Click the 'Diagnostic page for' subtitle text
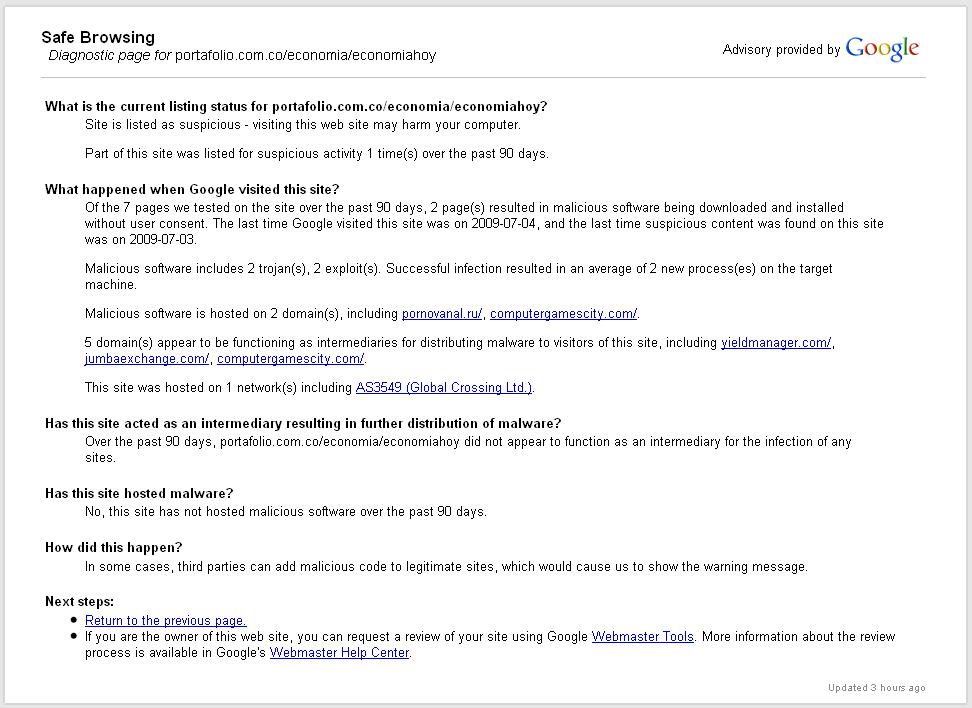The image size is (972, 708). click(110, 55)
